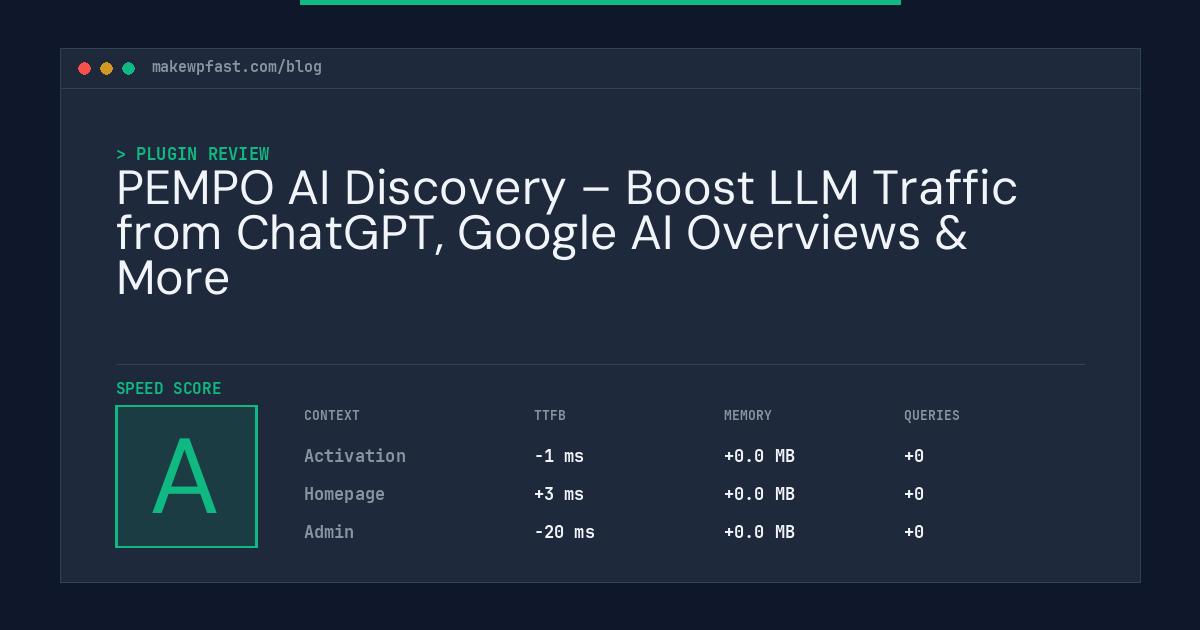The image size is (1200, 630).
Task: Click the red window dot
Action: (84, 68)
